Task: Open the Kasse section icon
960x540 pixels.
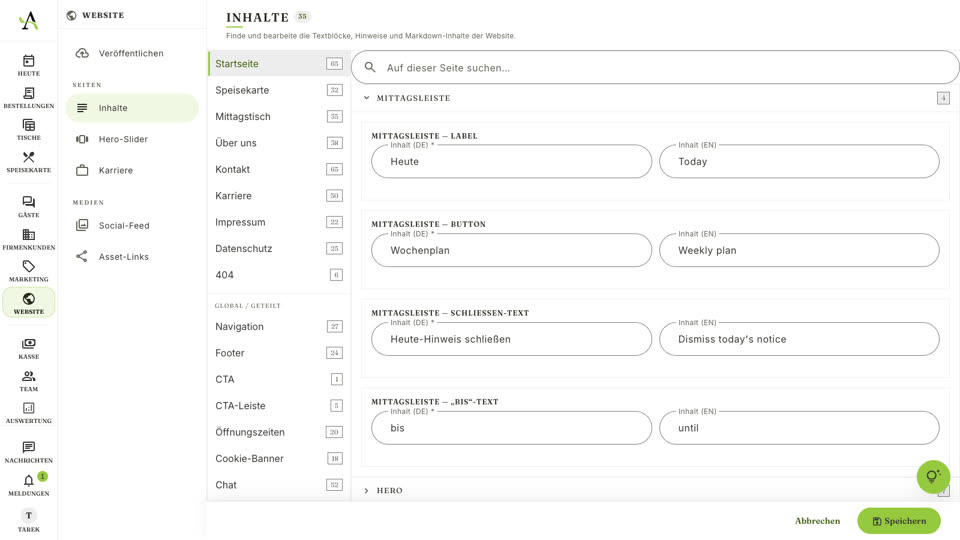Action: [28, 343]
